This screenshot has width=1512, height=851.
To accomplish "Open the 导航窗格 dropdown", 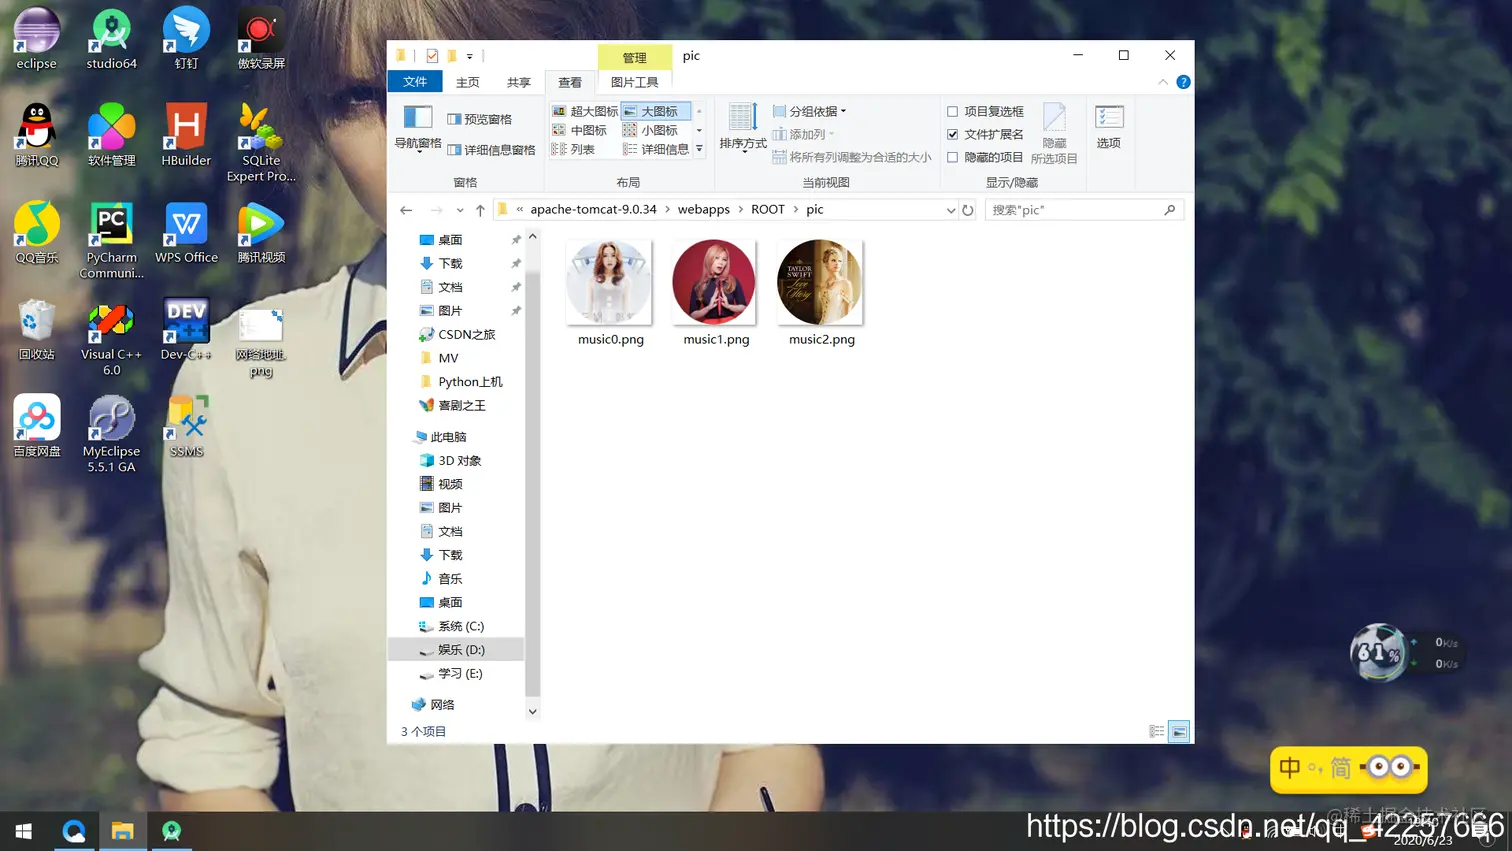I will tap(418, 128).
